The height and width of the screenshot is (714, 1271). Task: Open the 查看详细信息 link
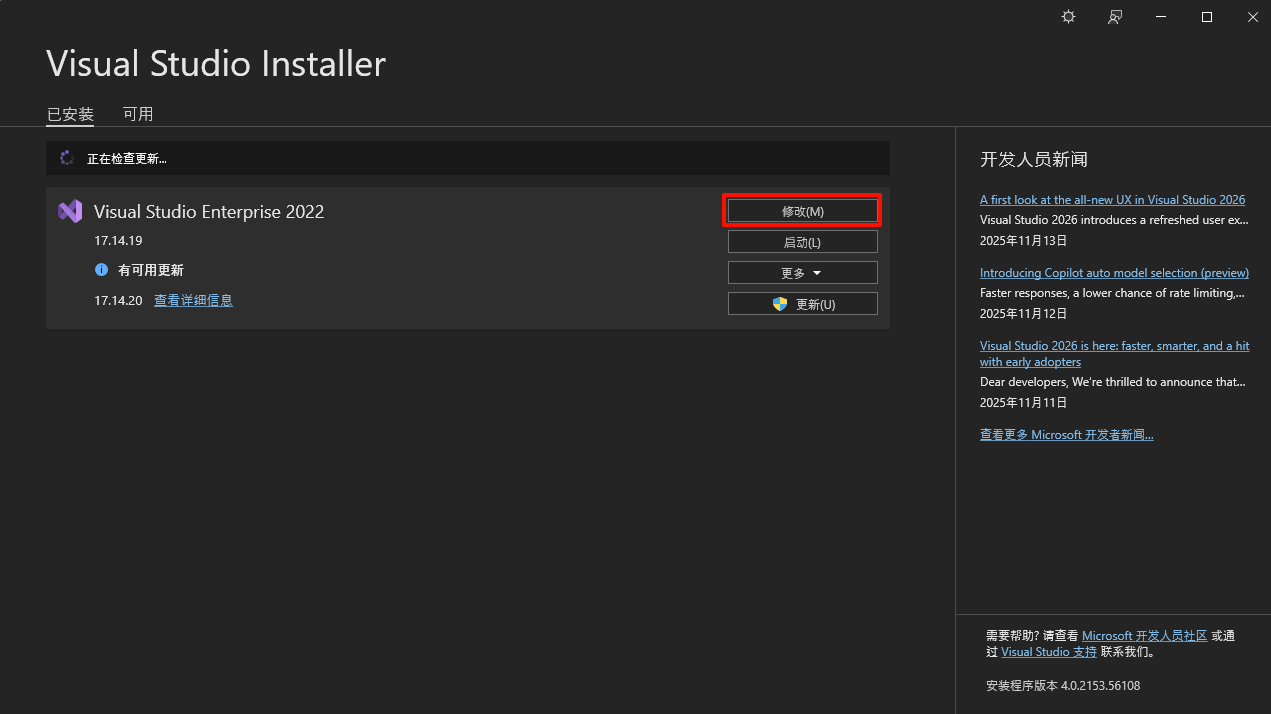click(x=193, y=300)
